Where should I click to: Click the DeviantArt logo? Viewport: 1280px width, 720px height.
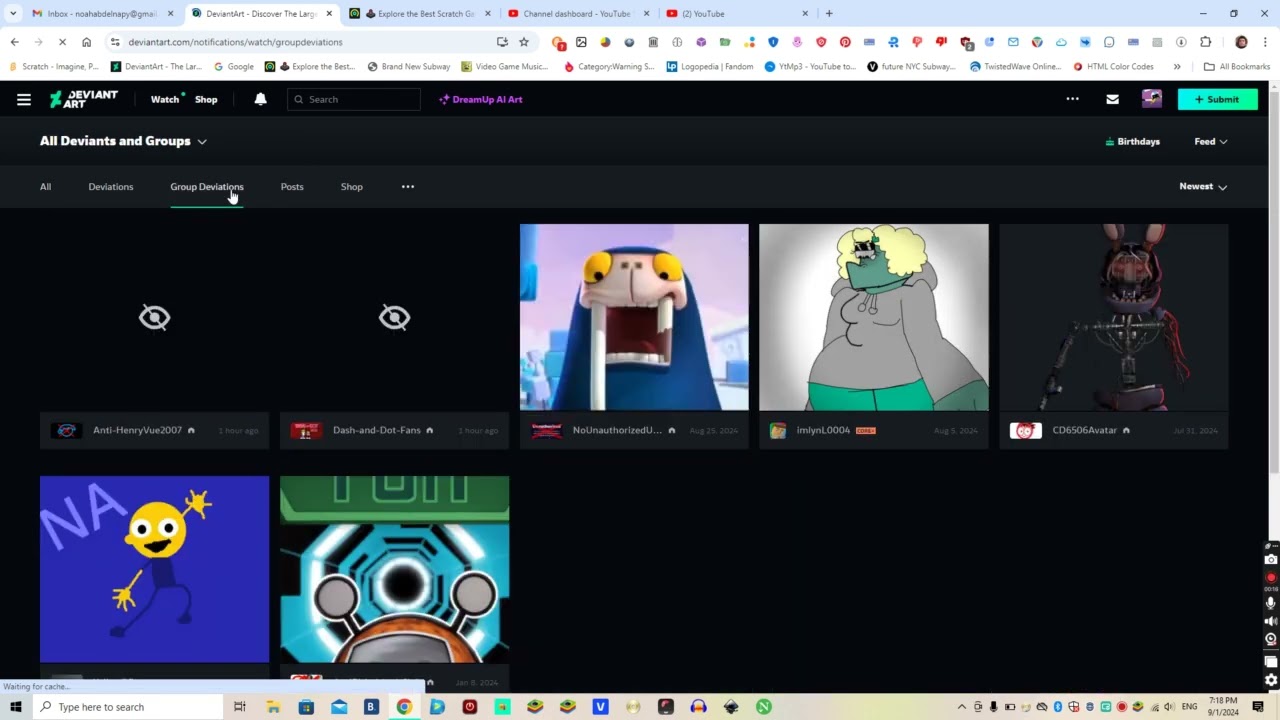pos(84,99)
